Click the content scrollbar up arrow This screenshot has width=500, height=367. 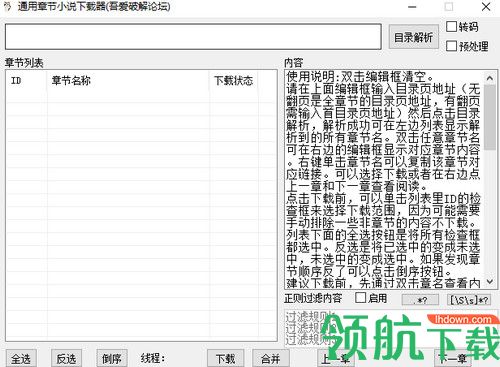coord(490,78)
